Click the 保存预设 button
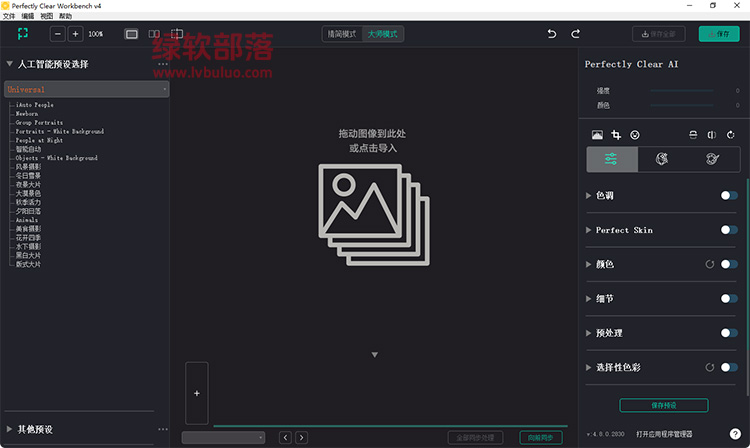The image size is (750, 448). pyautogui.click(x=664, y=405)
